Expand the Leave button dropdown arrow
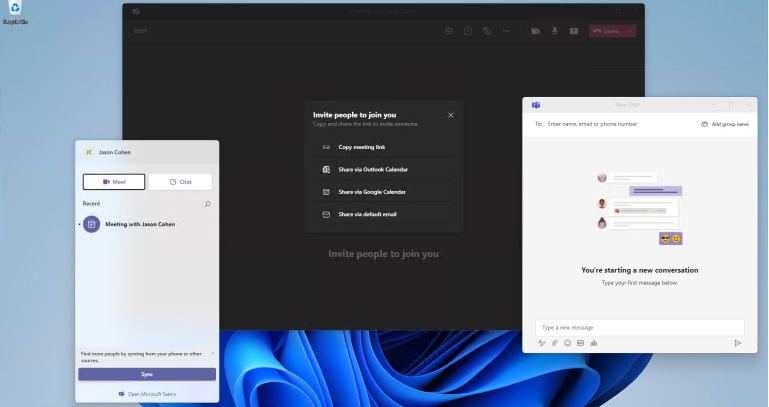 (631, 31)
